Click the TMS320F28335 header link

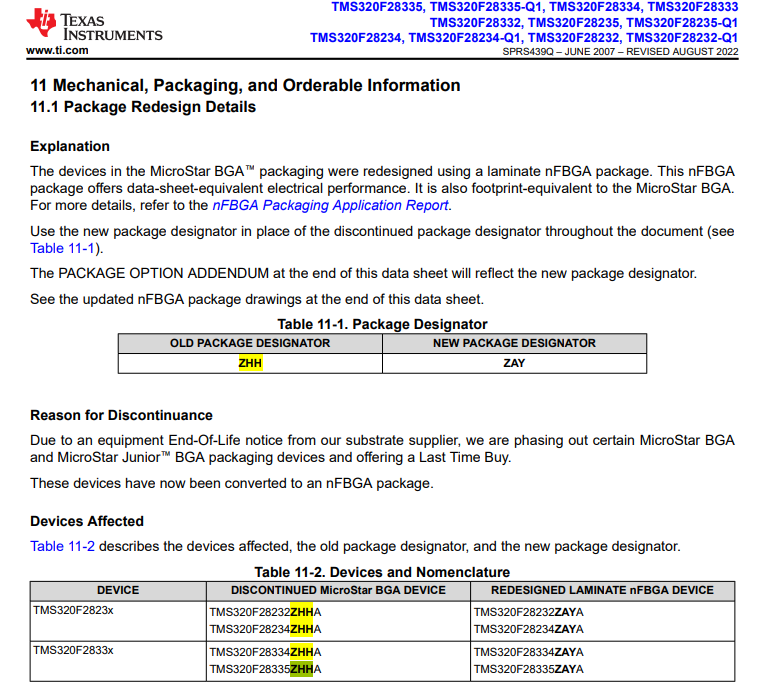tap(377, 7)
